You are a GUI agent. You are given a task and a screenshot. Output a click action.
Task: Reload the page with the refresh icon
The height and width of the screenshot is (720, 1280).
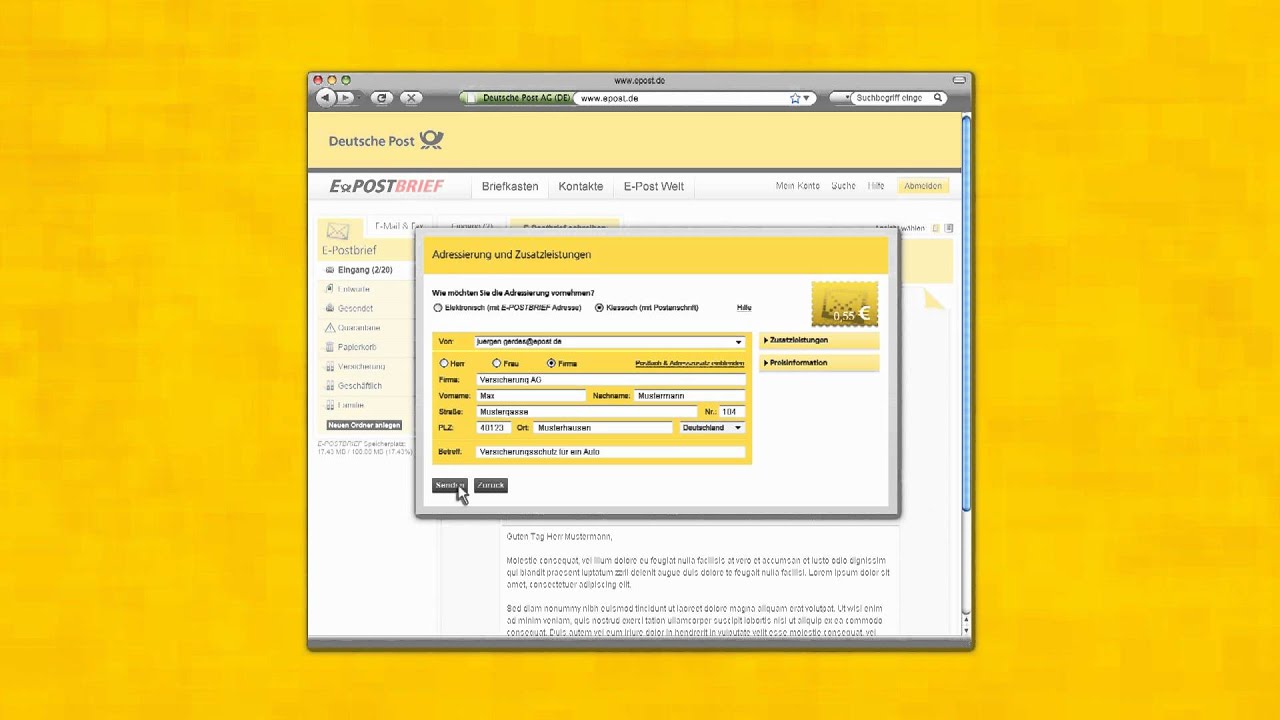point(381,98)
